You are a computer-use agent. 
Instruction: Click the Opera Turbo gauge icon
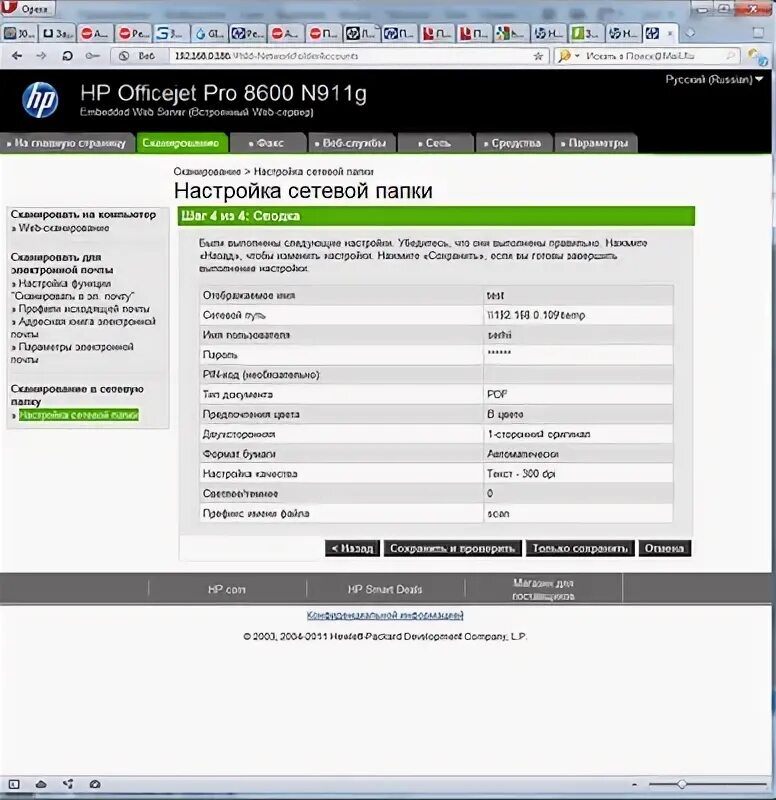click(95, 784)
